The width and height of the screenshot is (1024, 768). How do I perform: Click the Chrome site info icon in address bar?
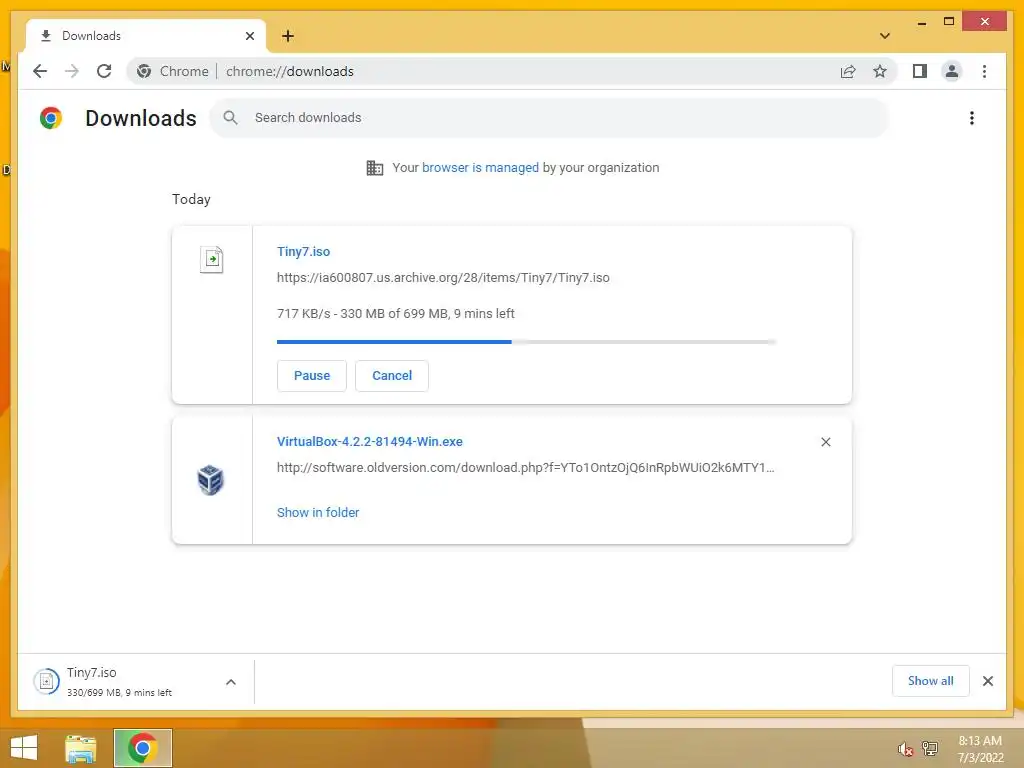click(144, 71)
